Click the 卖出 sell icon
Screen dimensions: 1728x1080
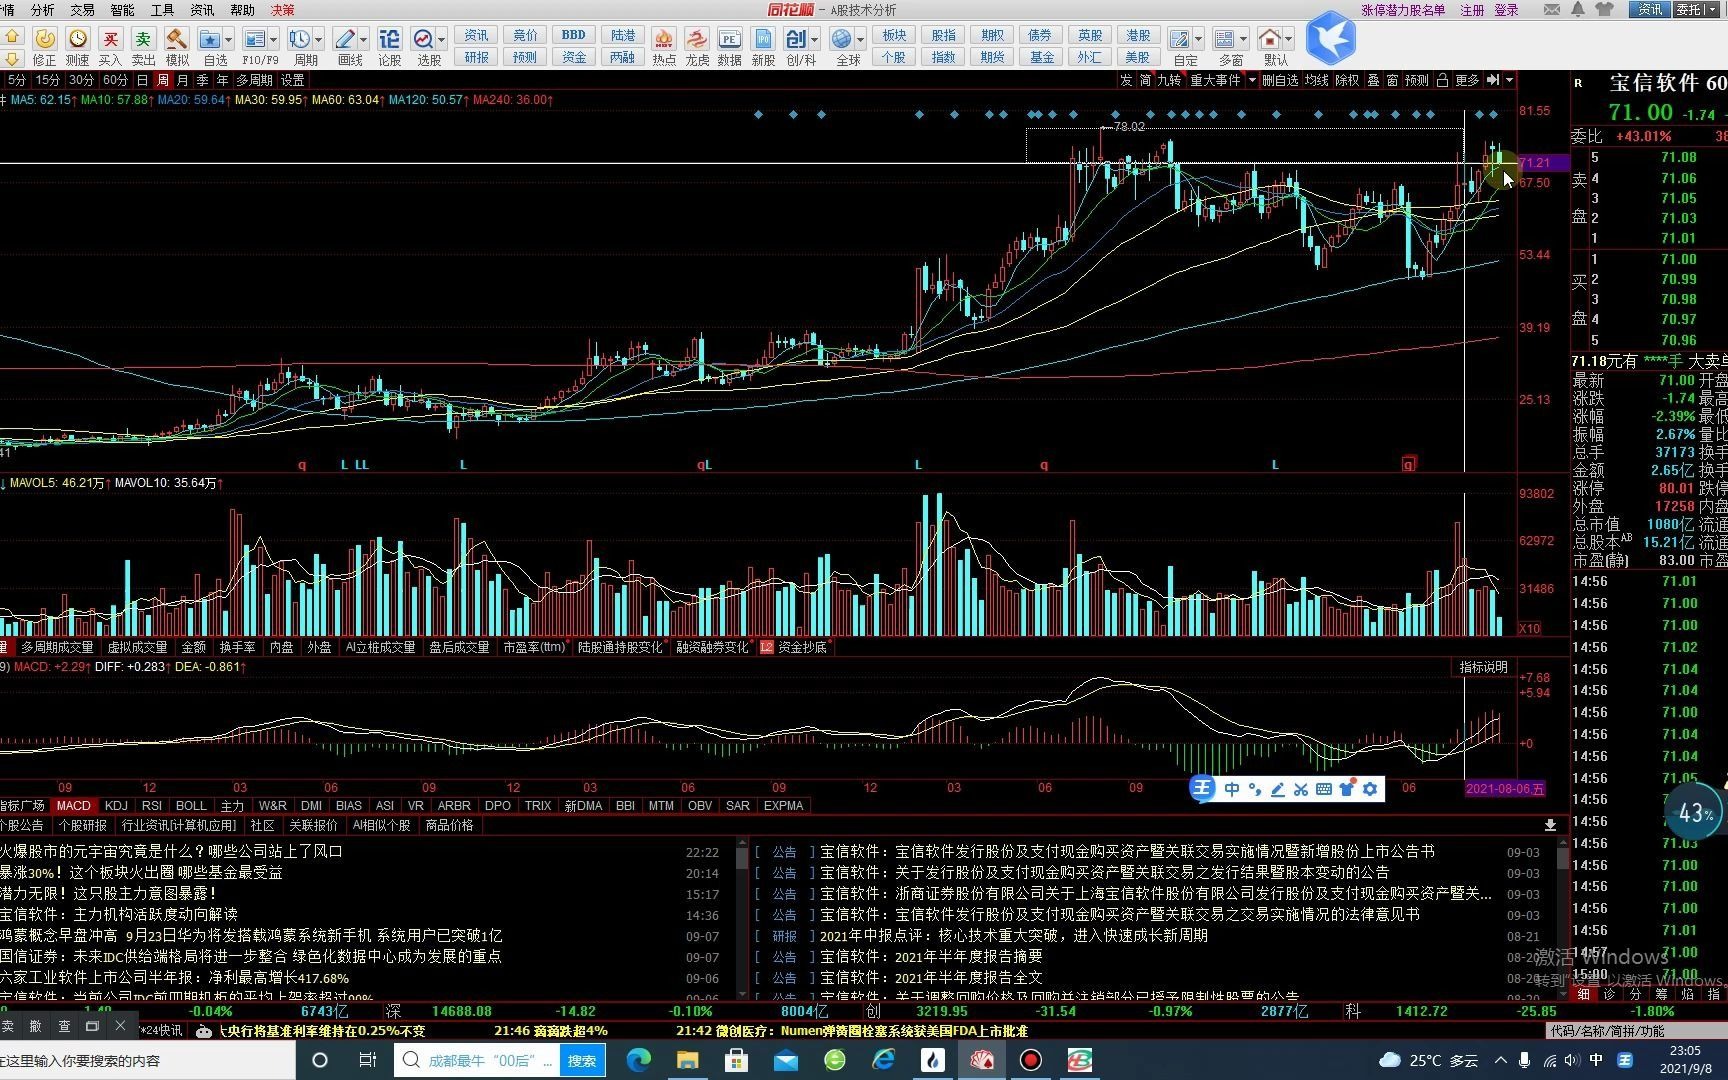point(144,39)
